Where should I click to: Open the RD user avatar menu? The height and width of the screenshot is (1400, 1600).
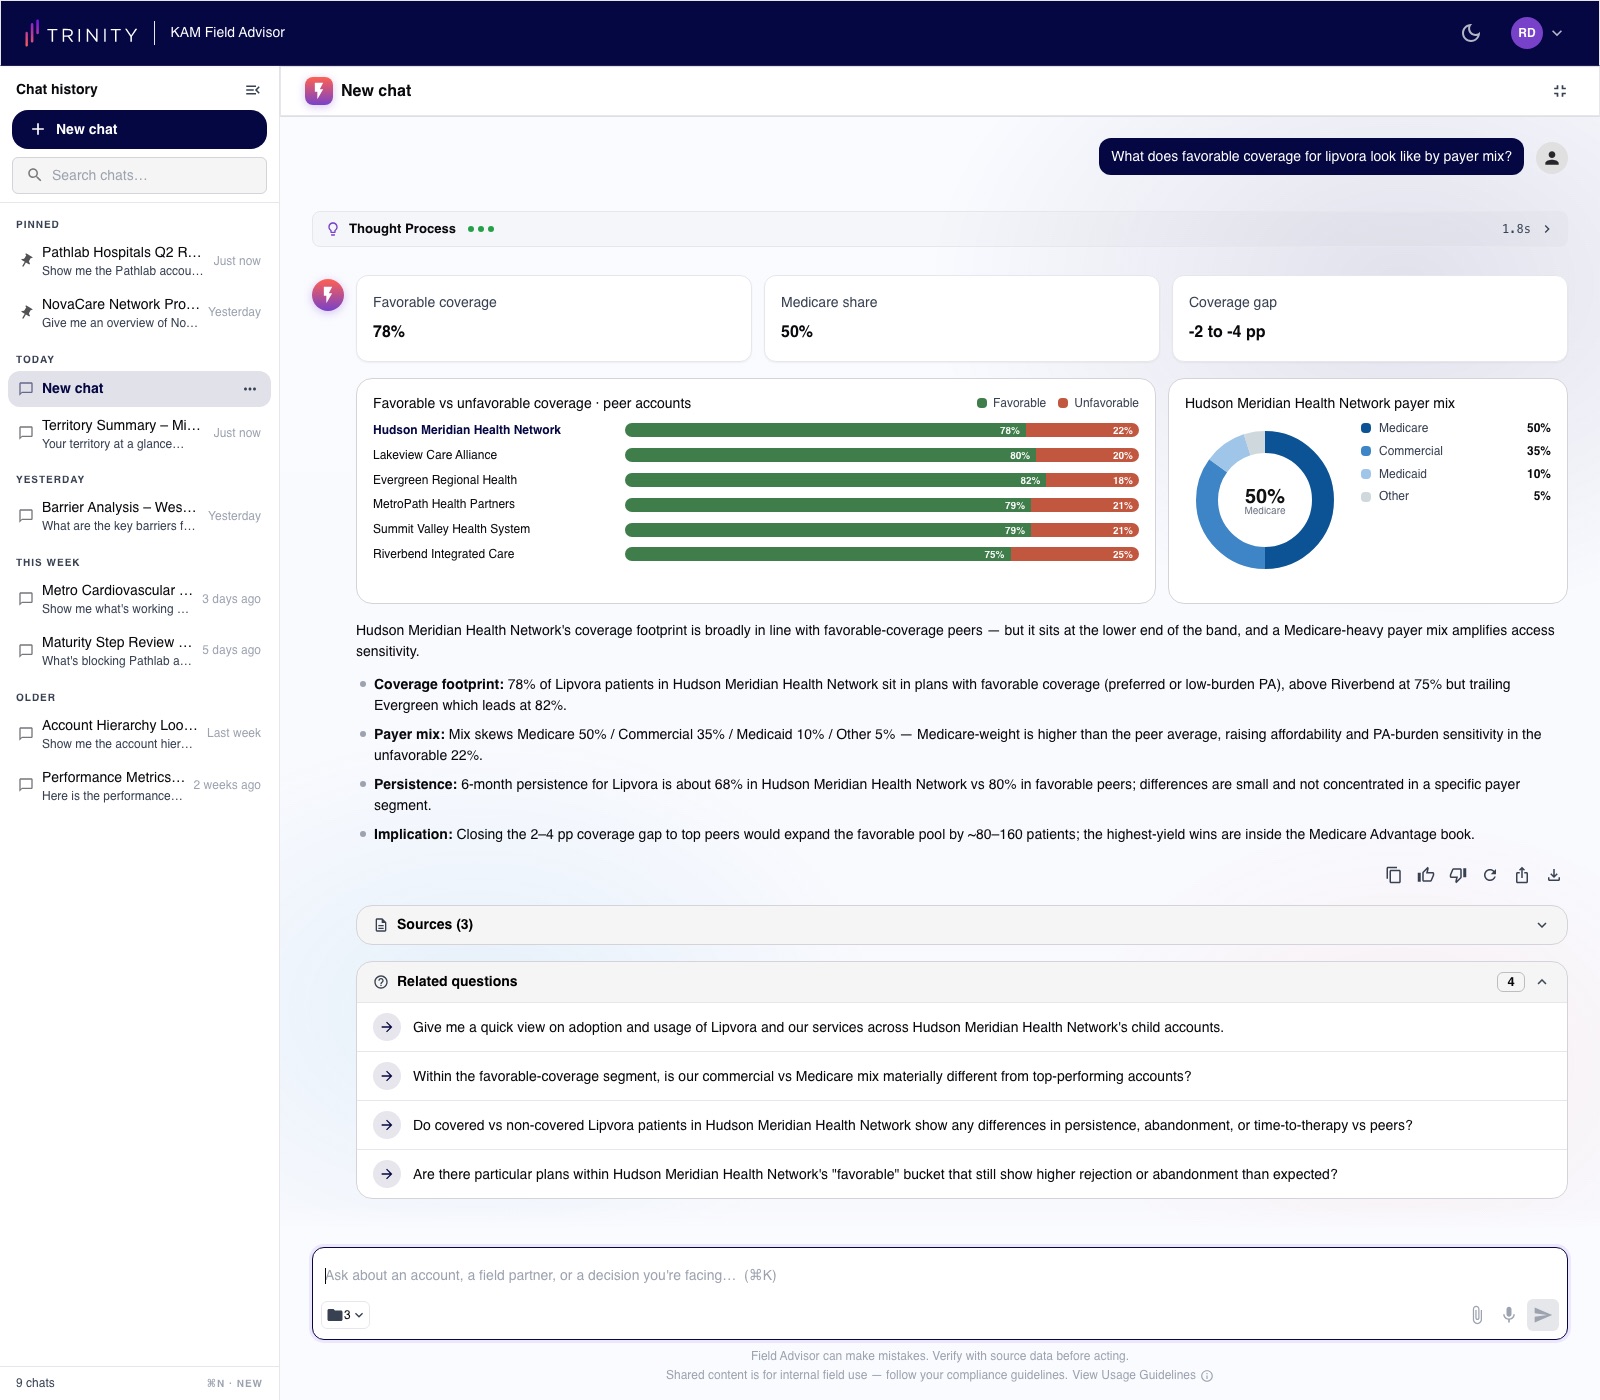click(1526, 33)
